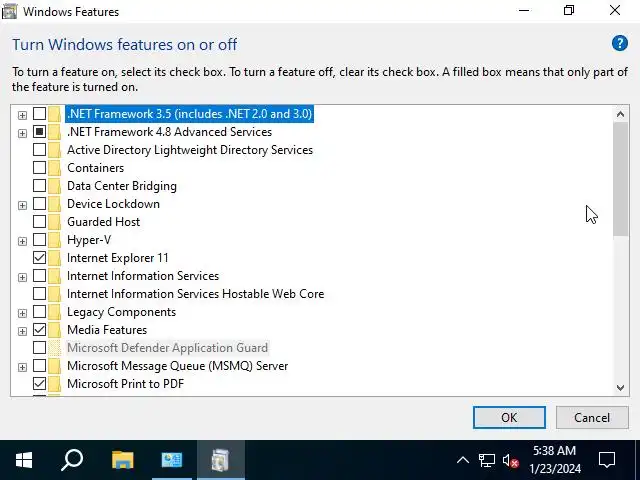640x480 pixels.
Task: Click folder icon beside Microsoft Print to PDF
Action: [x=54, y=383]
